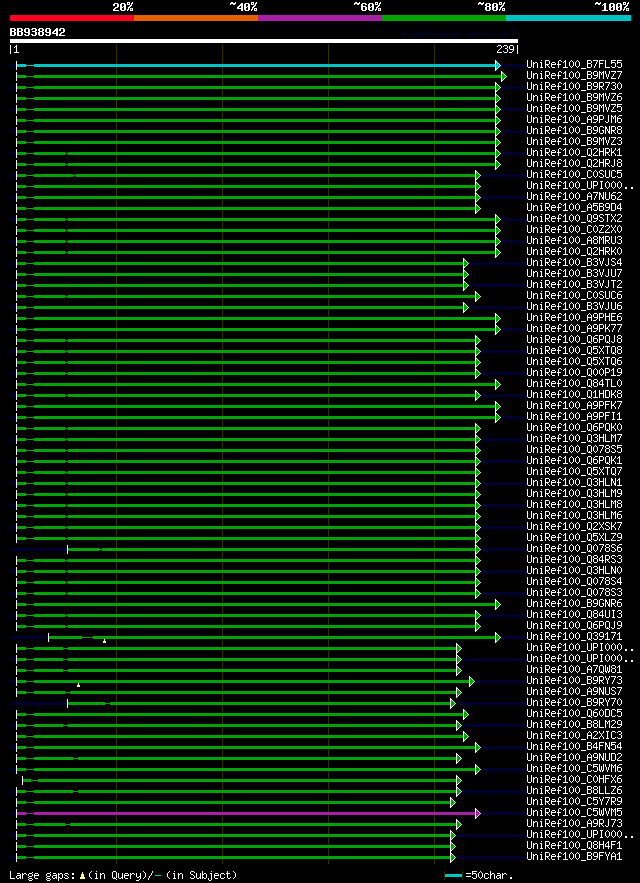
Task: Click the arrowhead ending the UniRef100_B3VJS4 alignment
Action: coord(466,263)
